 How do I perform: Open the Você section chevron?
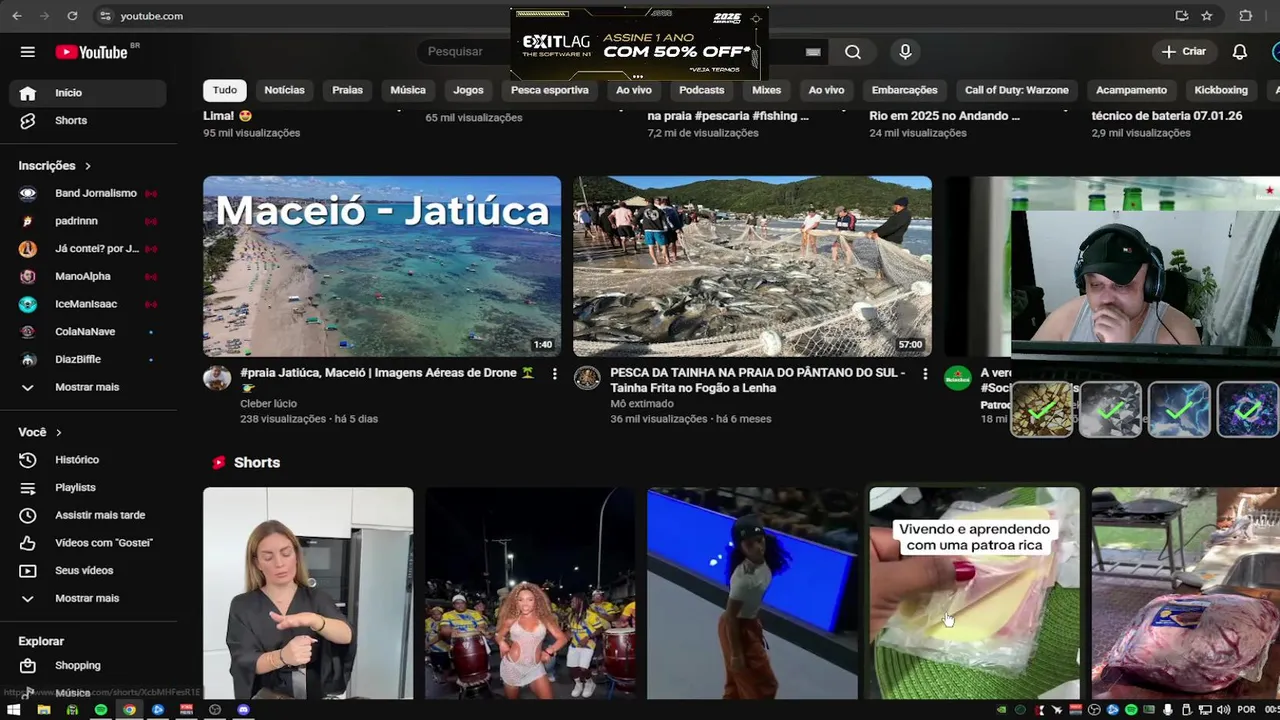[x=58, y=432]
